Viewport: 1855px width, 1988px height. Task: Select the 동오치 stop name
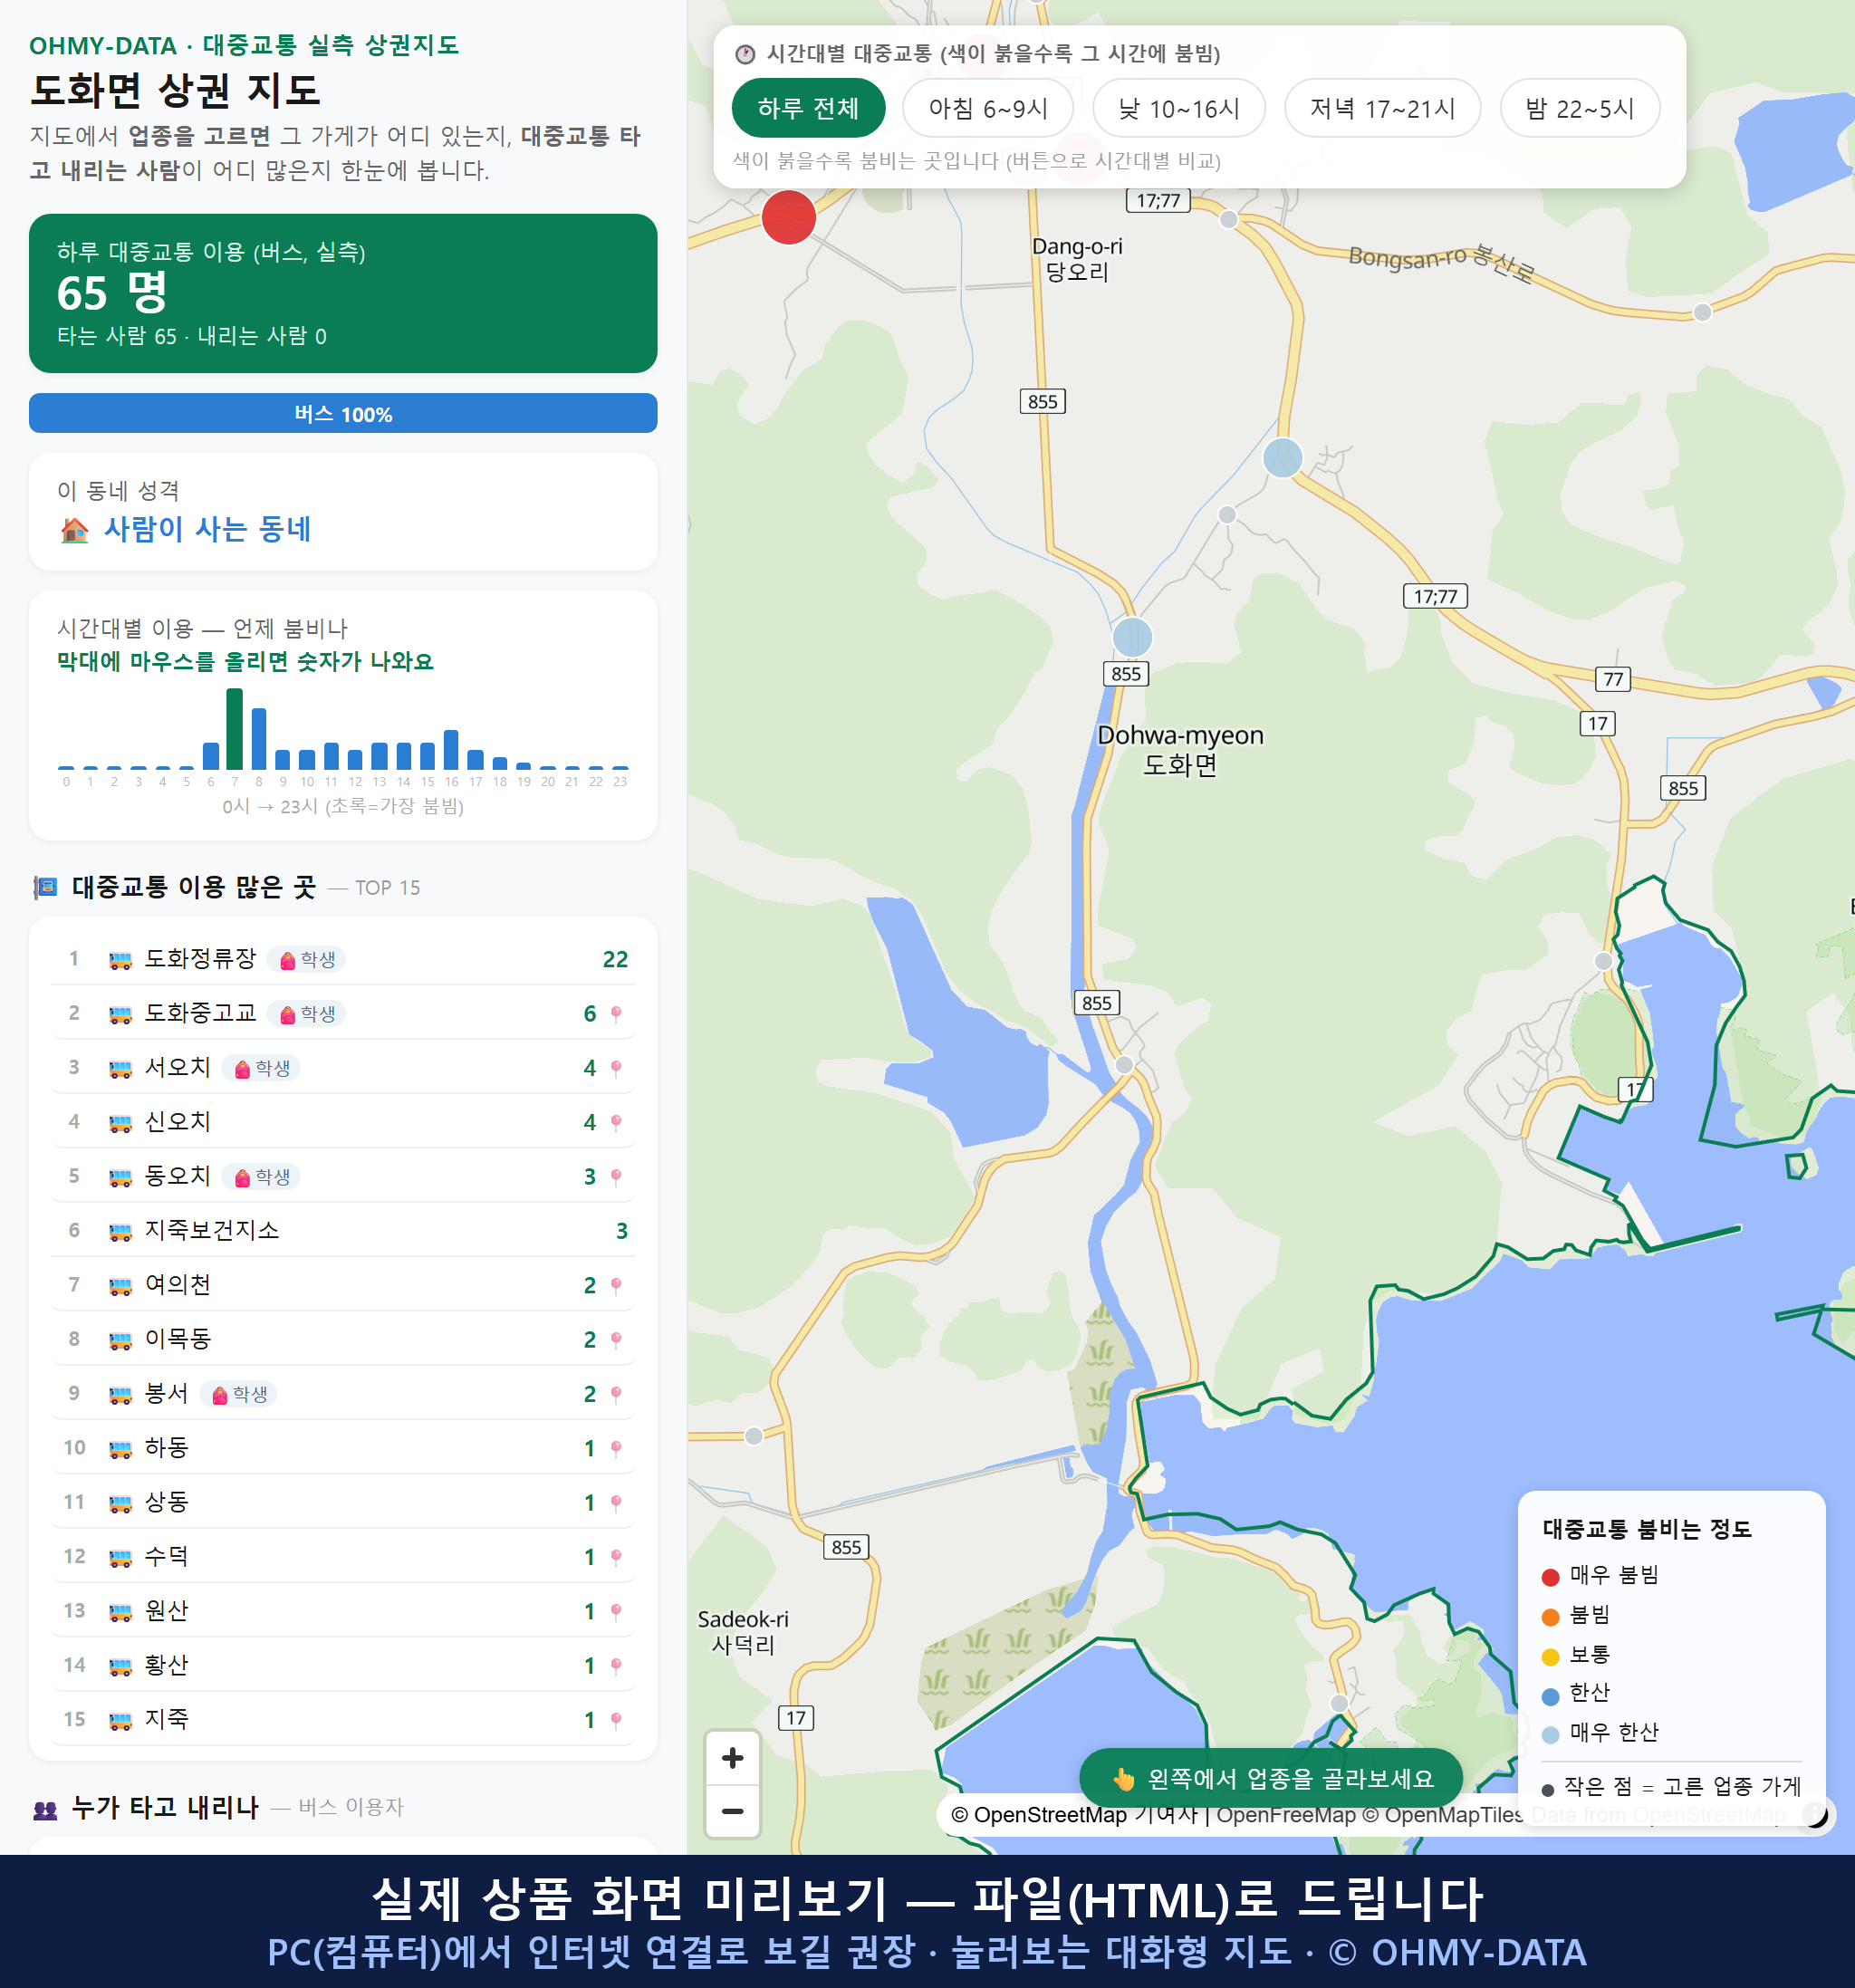(178, 1176)
